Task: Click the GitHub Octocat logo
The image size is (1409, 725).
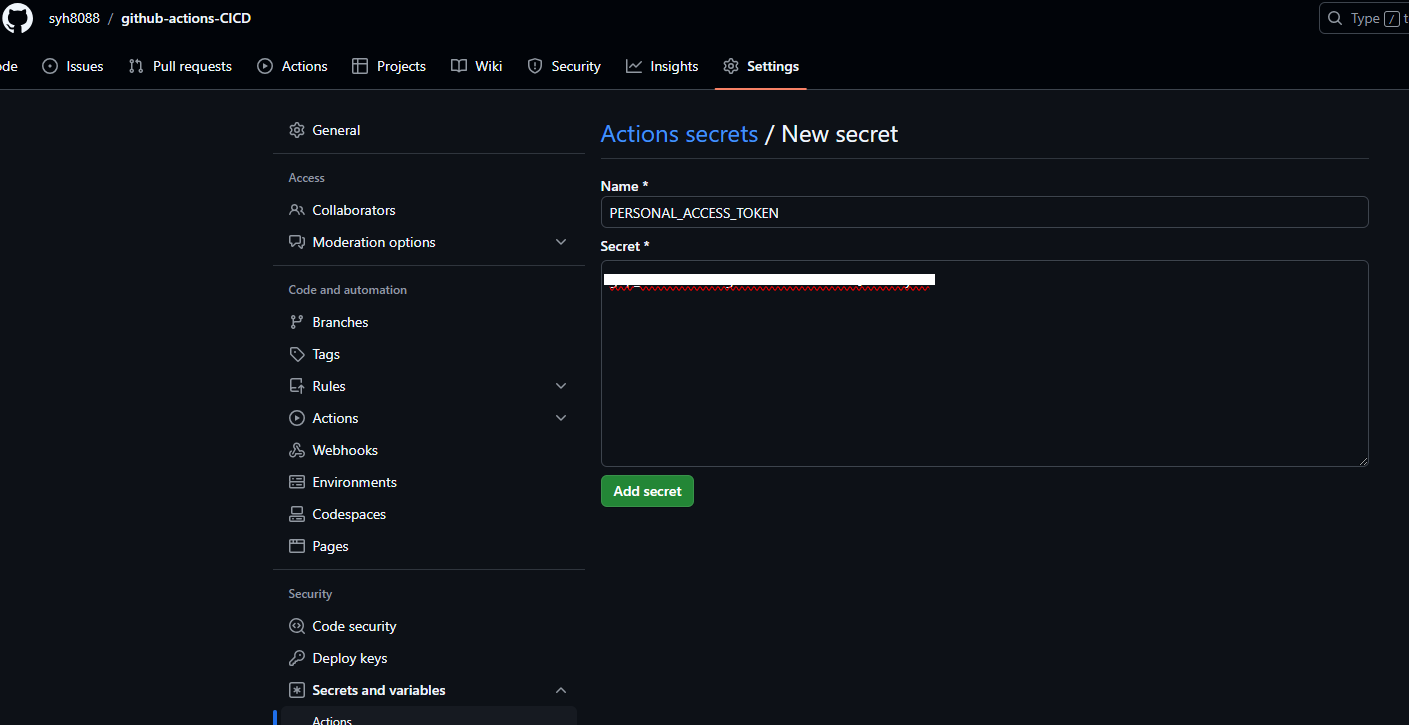Action: [x=17, y=18]
